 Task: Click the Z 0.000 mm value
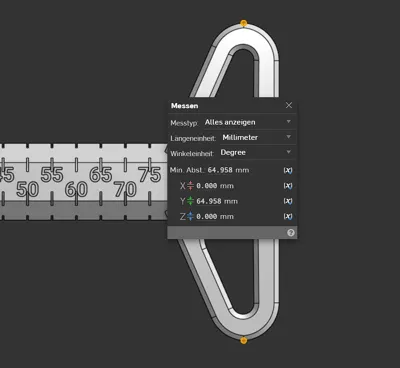pyautogui.click(x=215, y=216)
